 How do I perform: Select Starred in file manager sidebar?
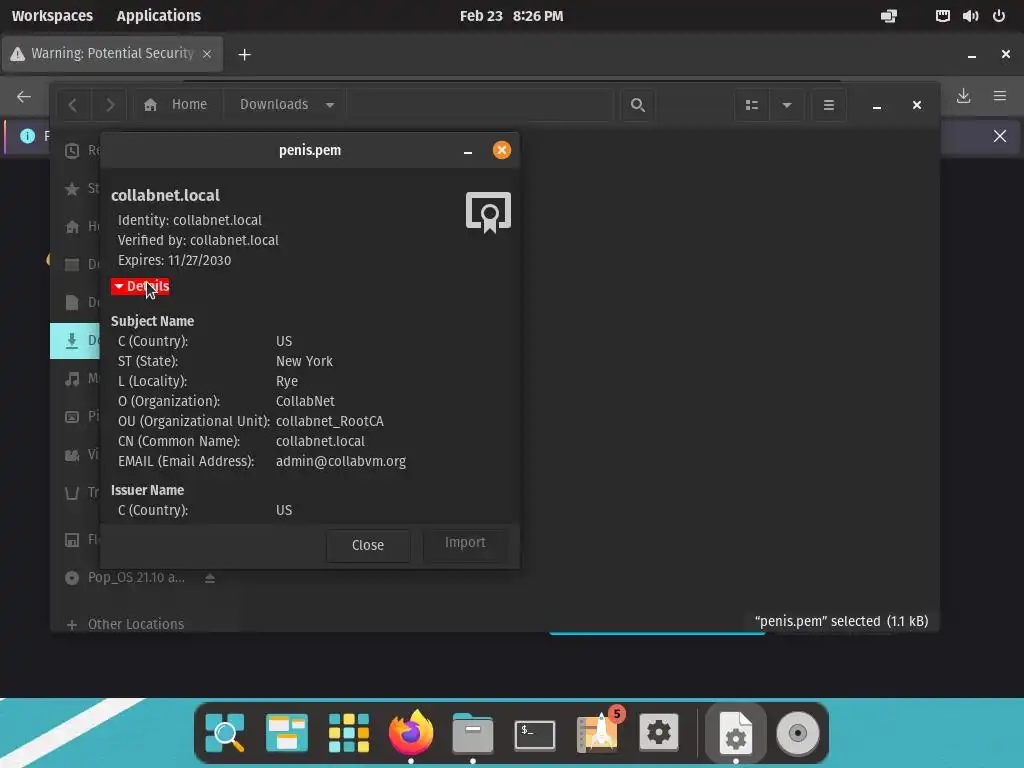coord(76,189)
